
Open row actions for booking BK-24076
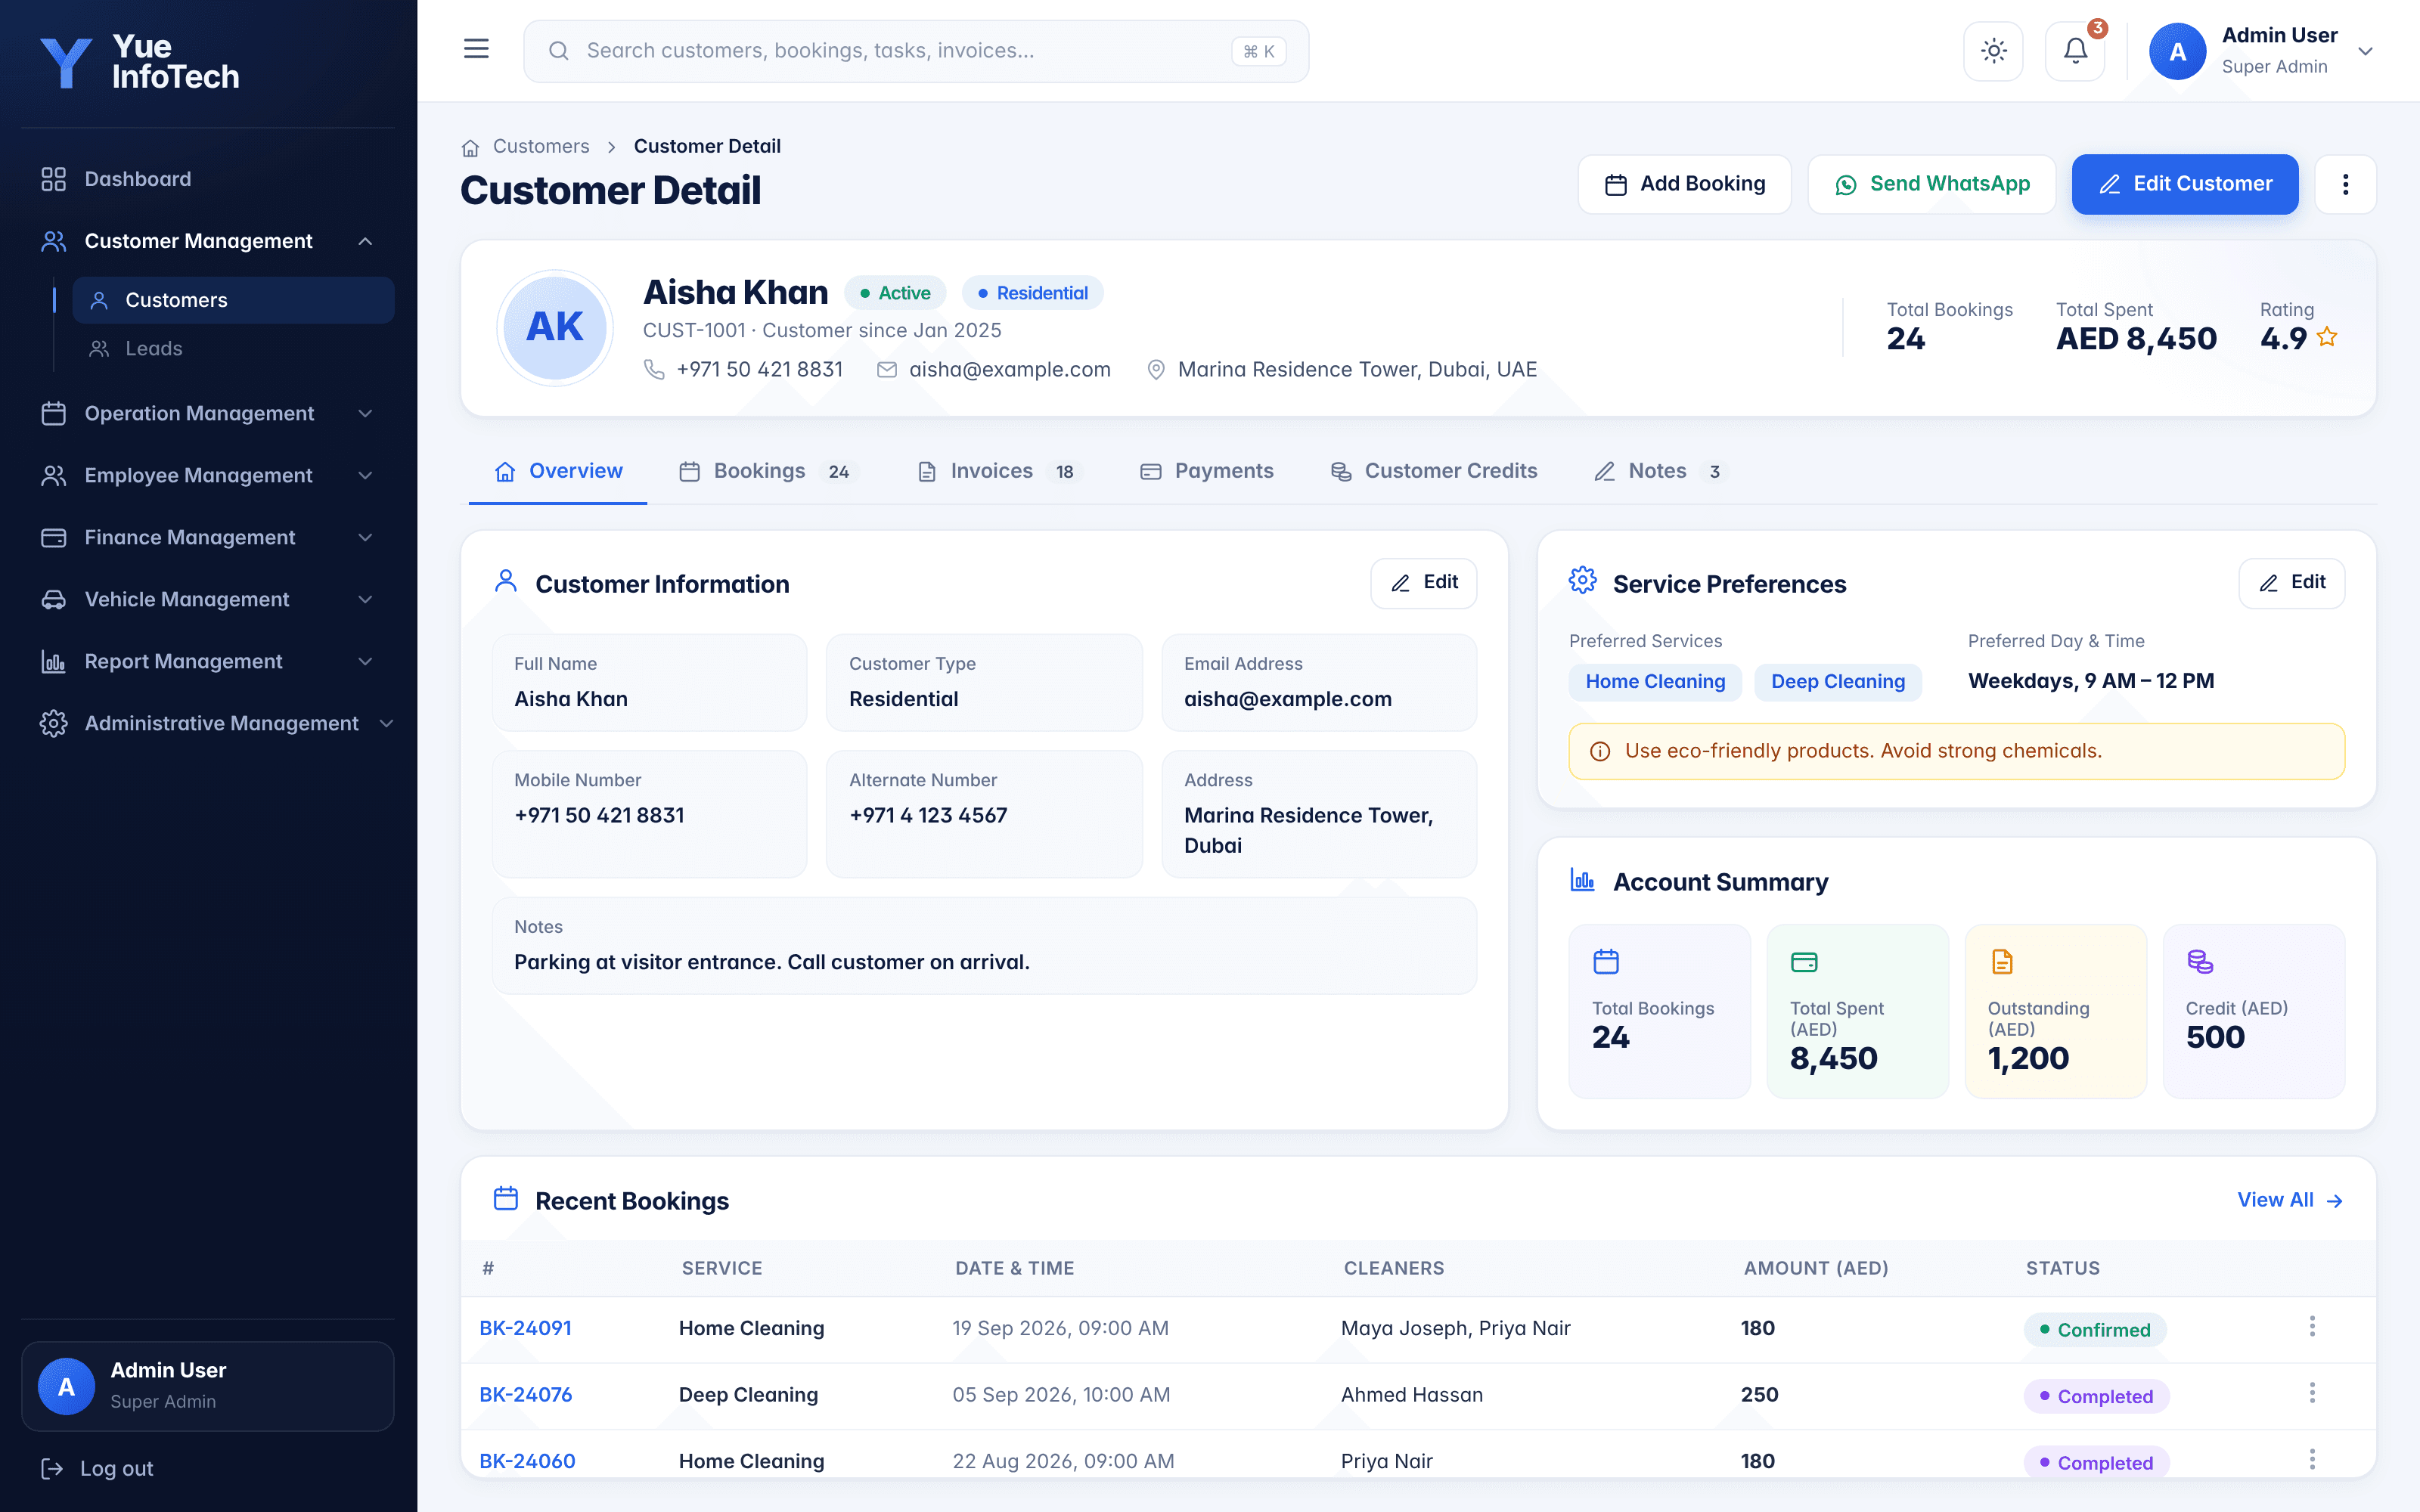pyautogui.click(x=2312, y=1393)
